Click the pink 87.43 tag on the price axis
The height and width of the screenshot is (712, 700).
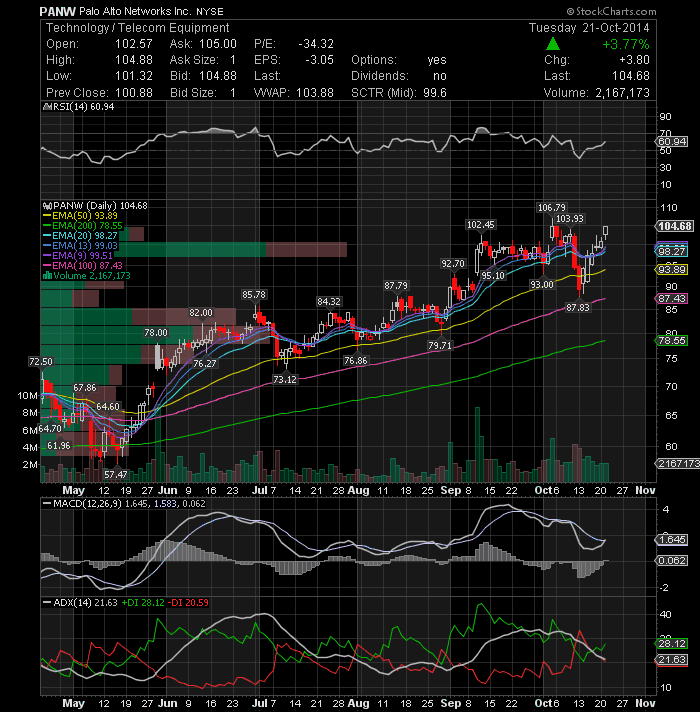pyautogui.click(x=672, y=298)
